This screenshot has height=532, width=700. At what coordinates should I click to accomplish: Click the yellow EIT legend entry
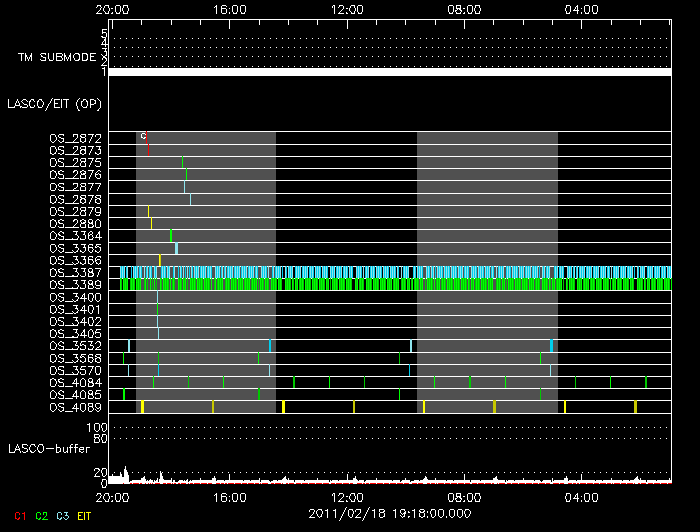click(84, 516)
